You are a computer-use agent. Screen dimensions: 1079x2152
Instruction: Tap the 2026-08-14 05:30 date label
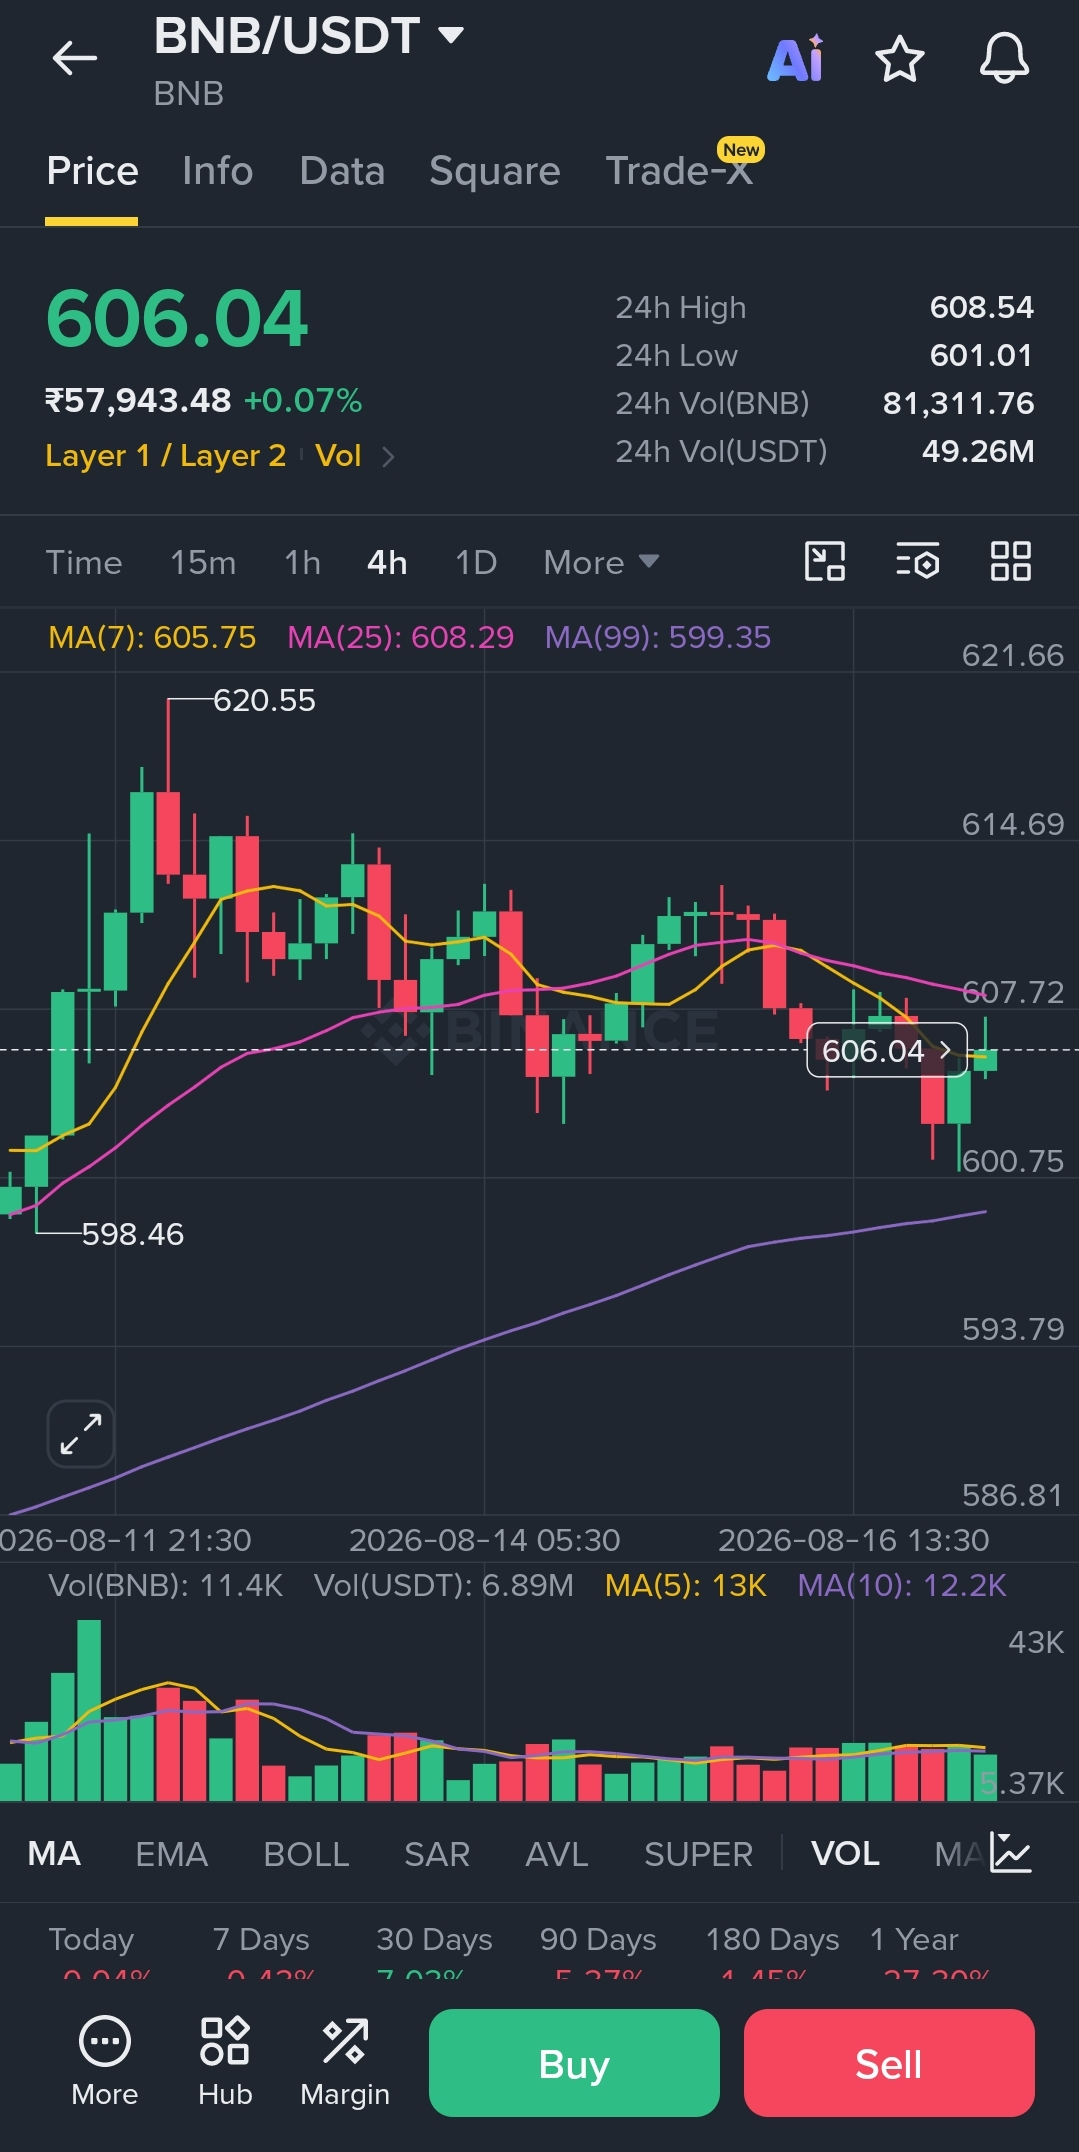tap(484, 1540)
